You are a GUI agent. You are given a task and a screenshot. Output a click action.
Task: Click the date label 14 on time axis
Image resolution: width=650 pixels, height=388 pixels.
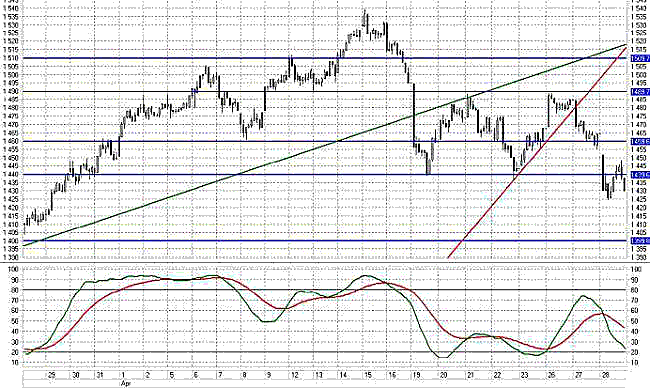click(x=343, y=375)
